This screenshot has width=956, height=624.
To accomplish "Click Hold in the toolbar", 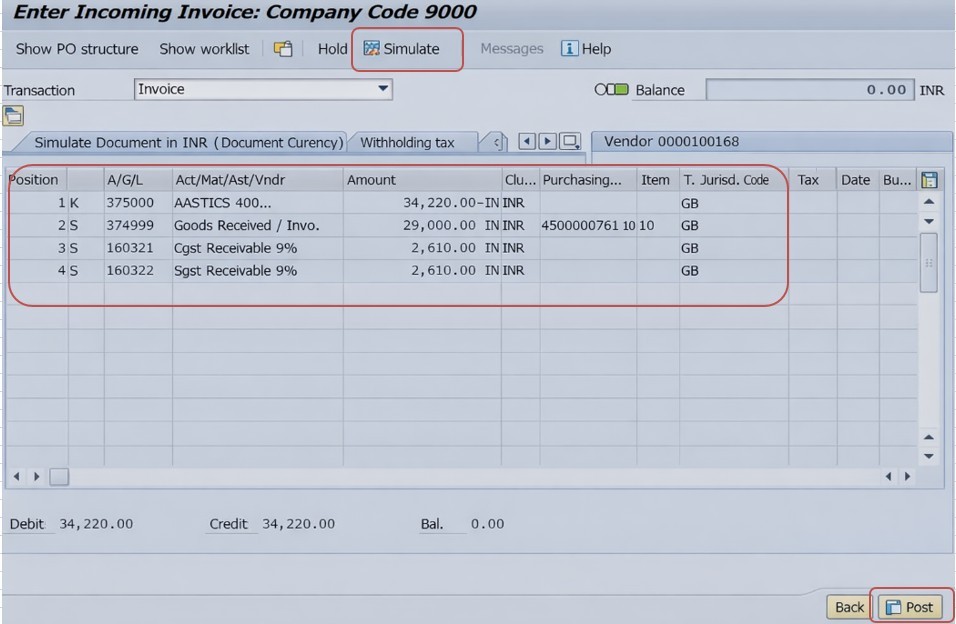I will click(x=332, y=49).
